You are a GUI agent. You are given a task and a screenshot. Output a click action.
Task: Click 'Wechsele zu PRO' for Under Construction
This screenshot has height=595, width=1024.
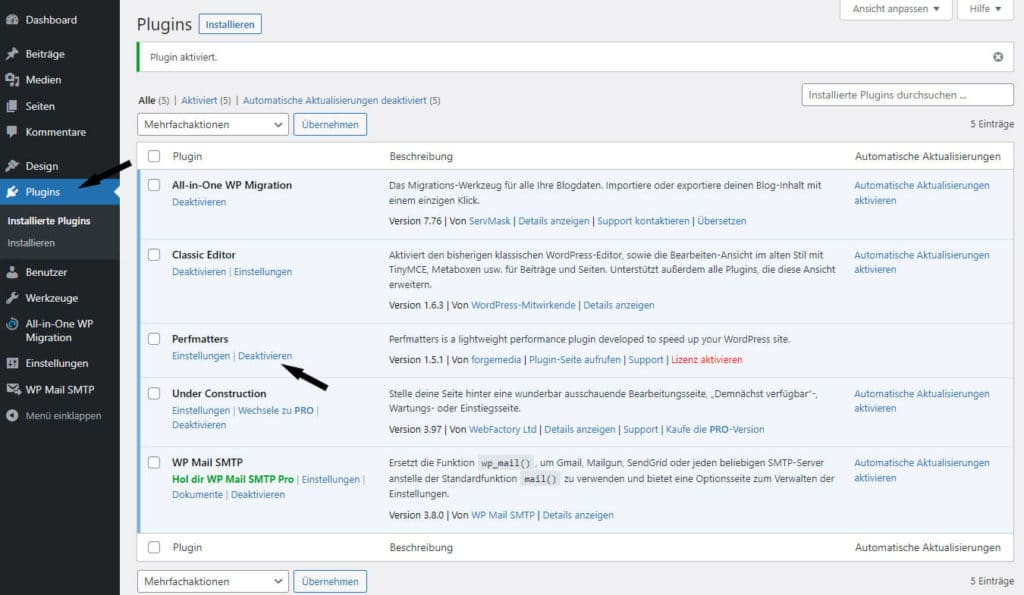pos(276,410)
